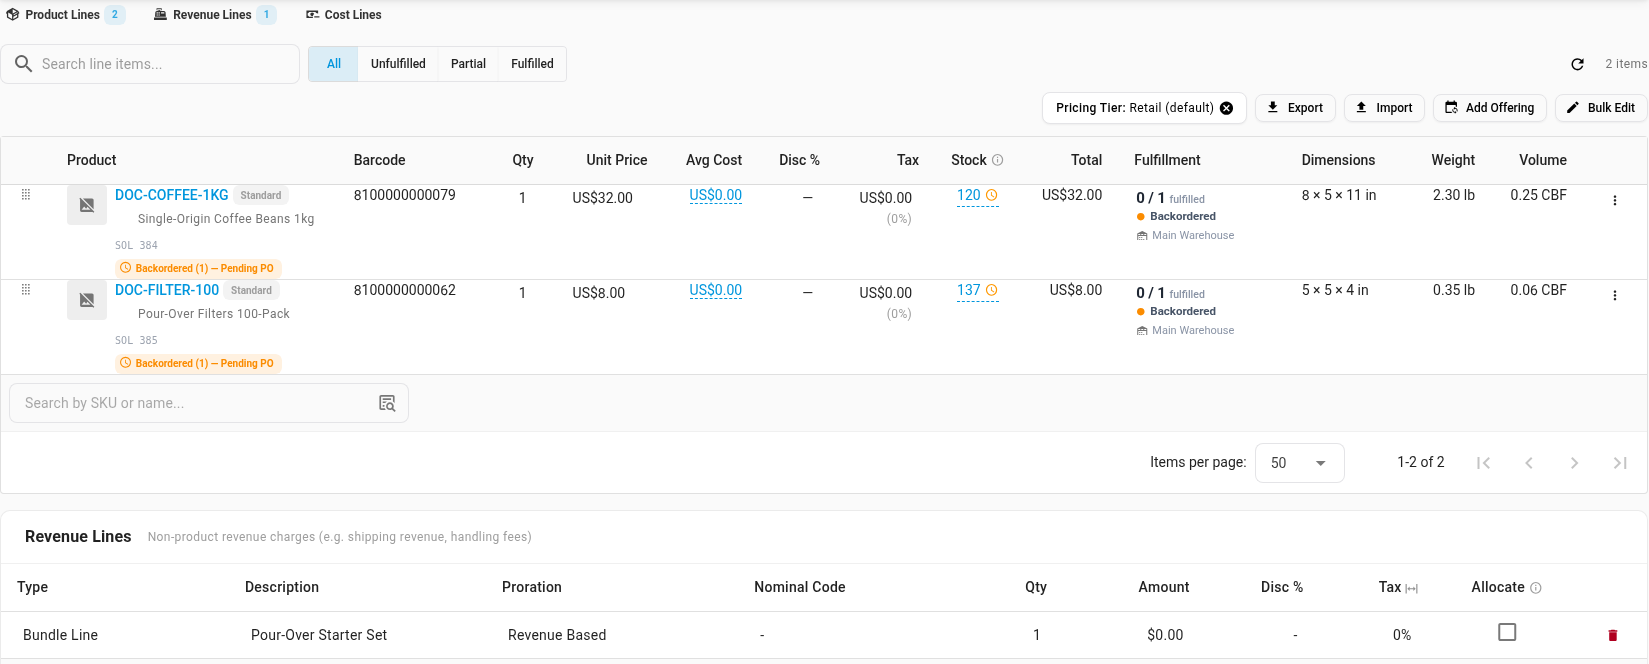Click the US$32.00 unit price cell

pos(603,198)
